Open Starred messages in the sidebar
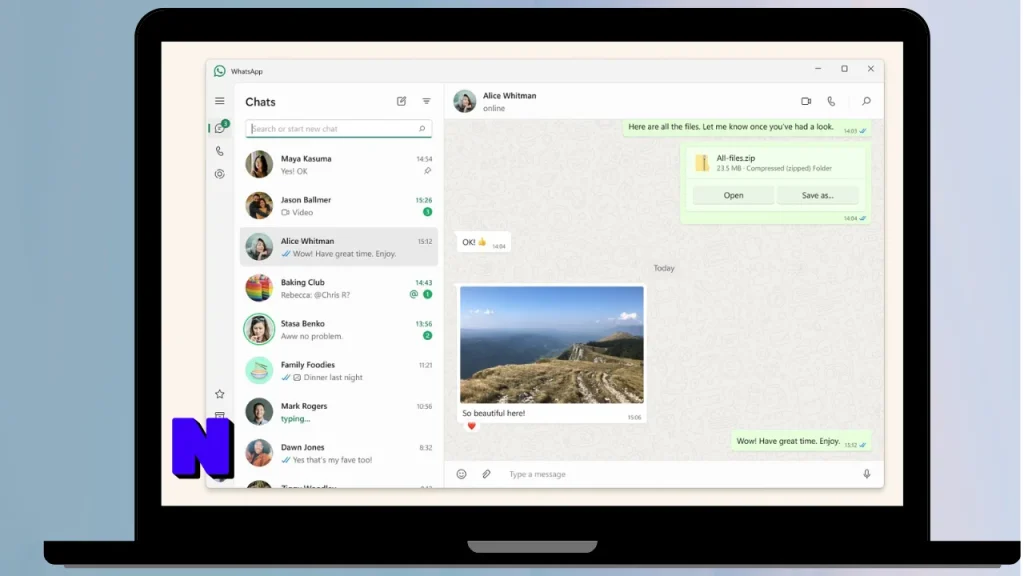 [x=219, y=394]
